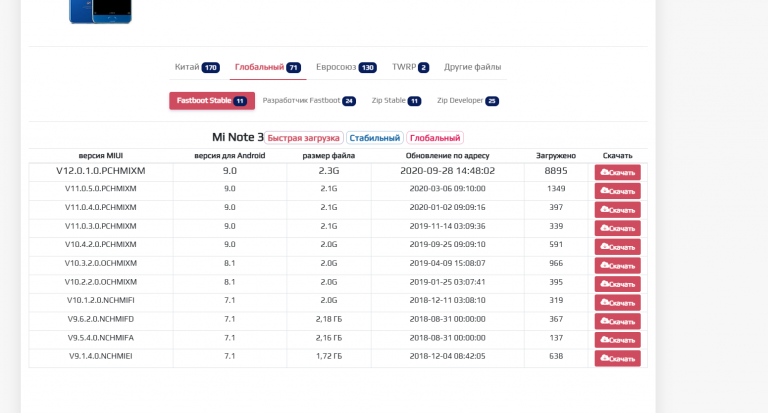Image resolution: width=768 pixels, height=413 pixels.
Task: Download V9.6.2.0.NCHMIFD firmware
Action: (618, 321)
